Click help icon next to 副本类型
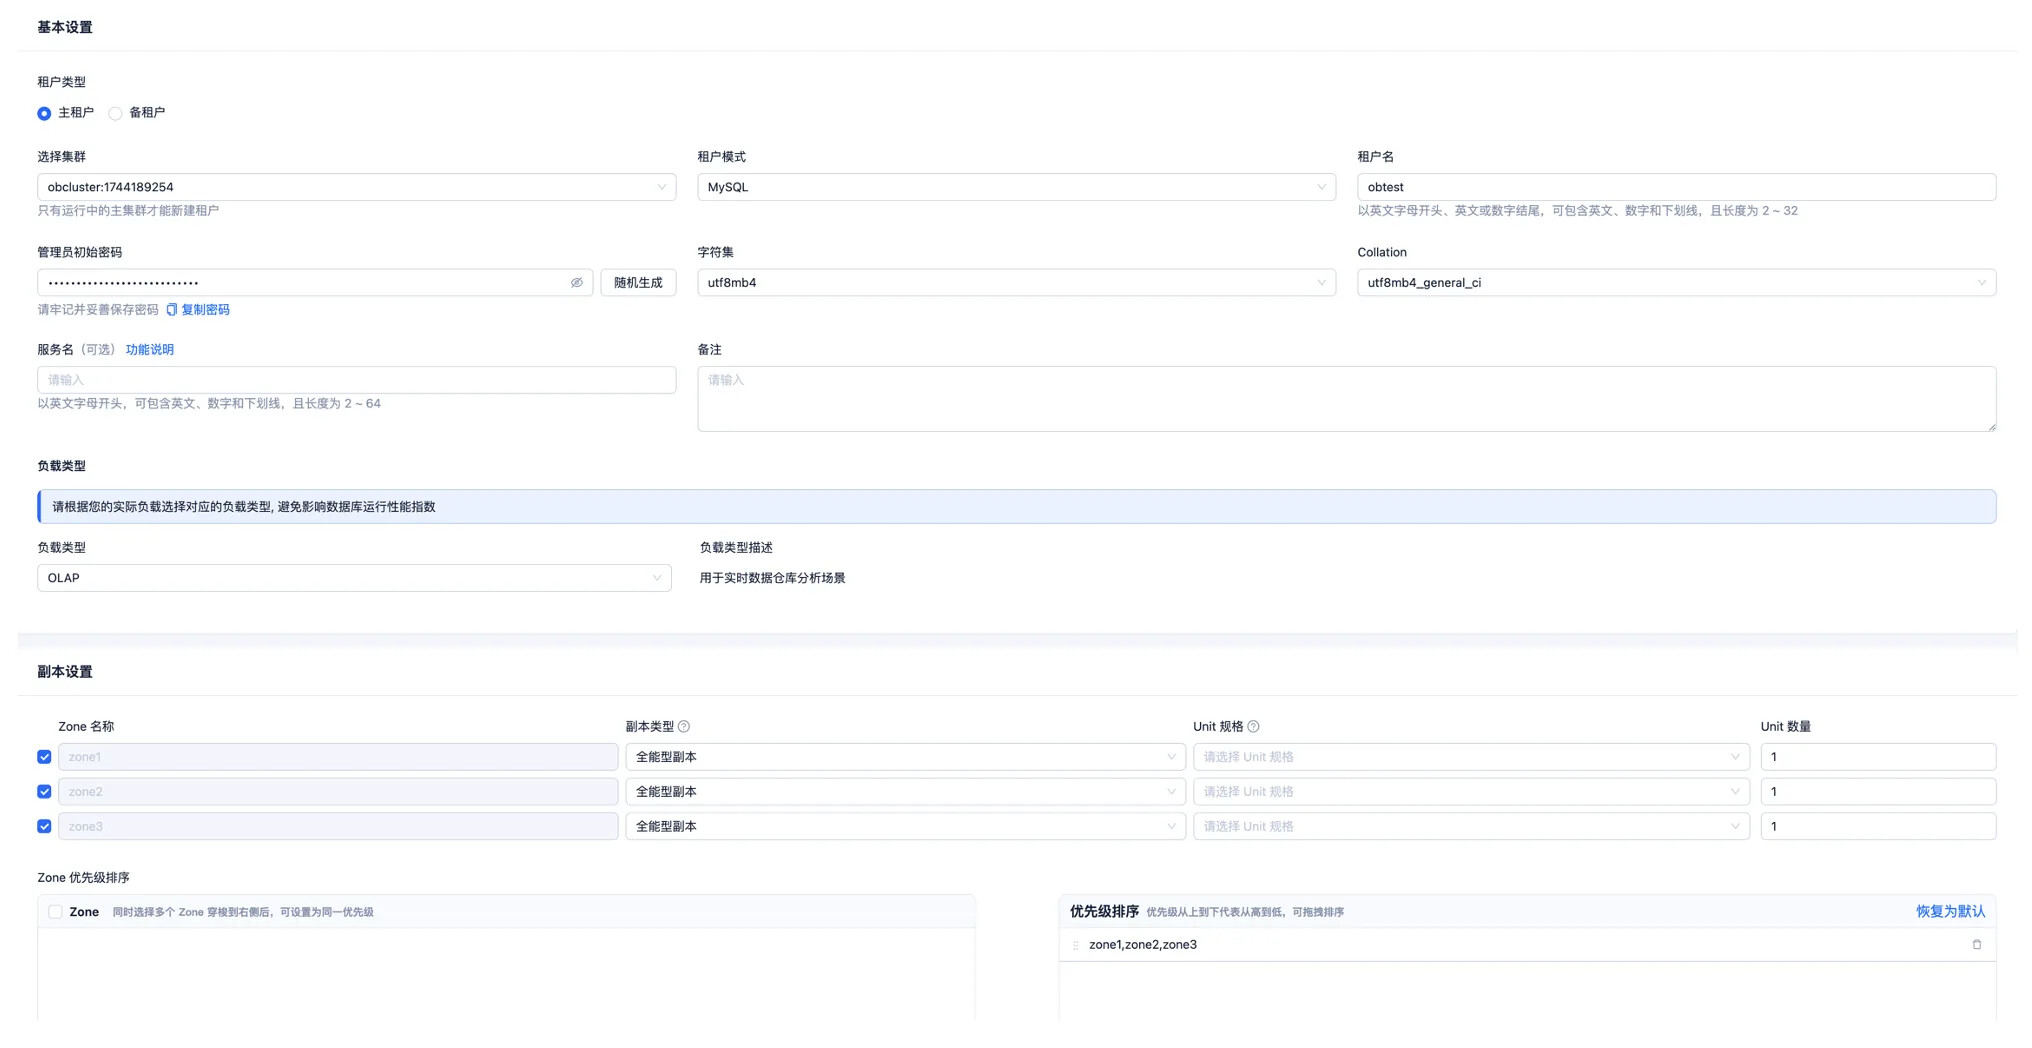This screenshot has width=2032, height=1048. tap(684, 727)
